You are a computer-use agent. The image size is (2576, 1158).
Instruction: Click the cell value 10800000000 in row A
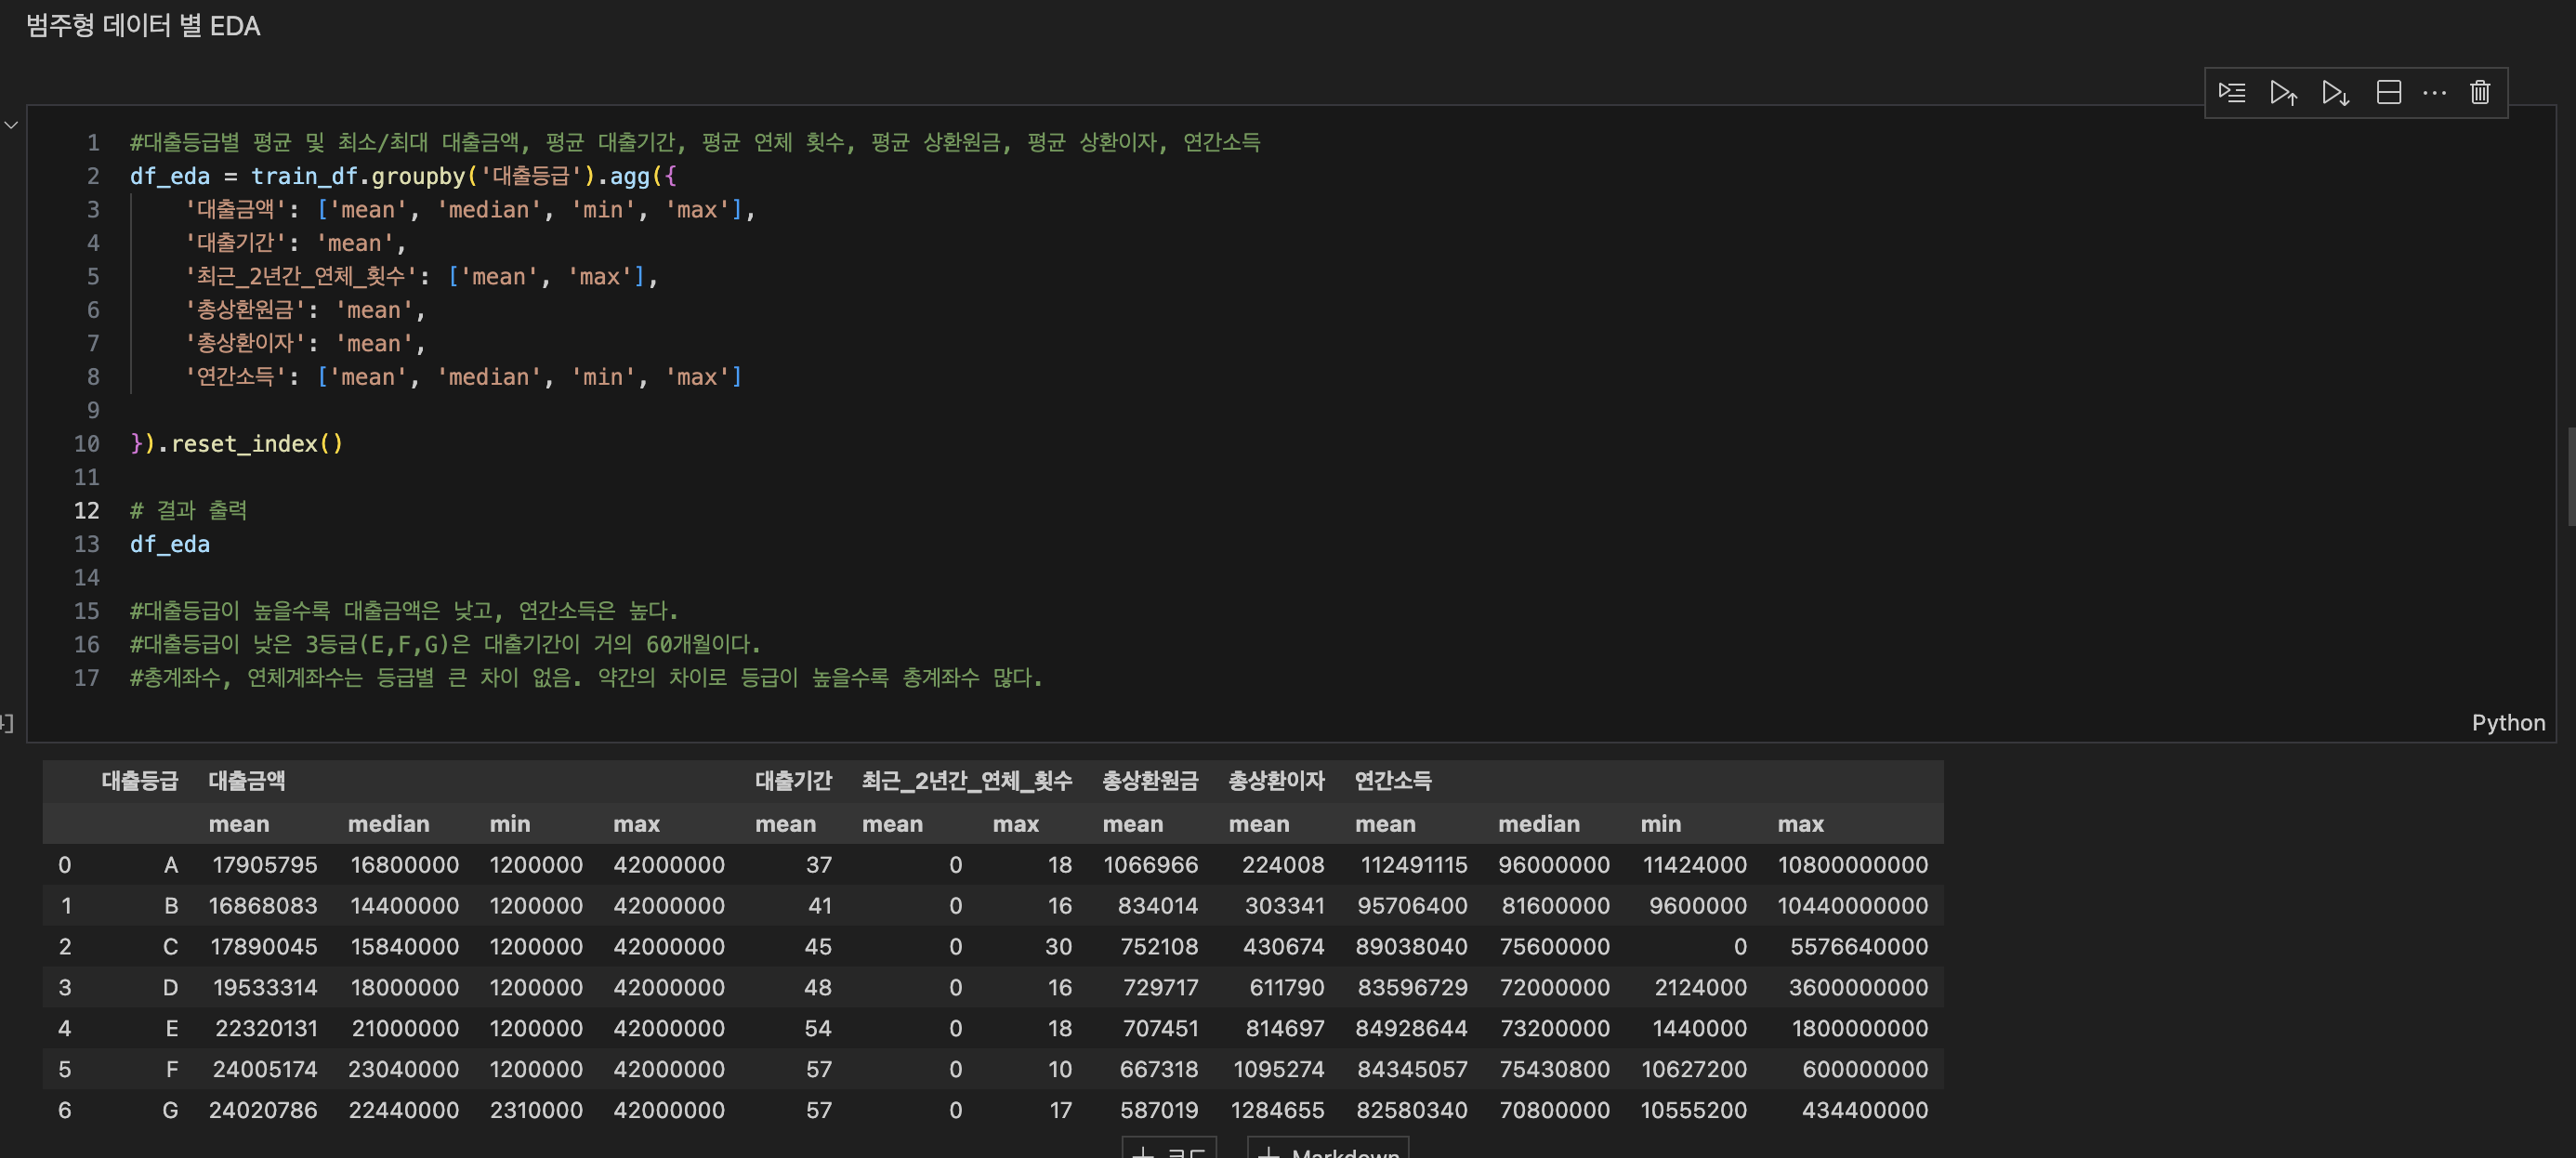1853,865
